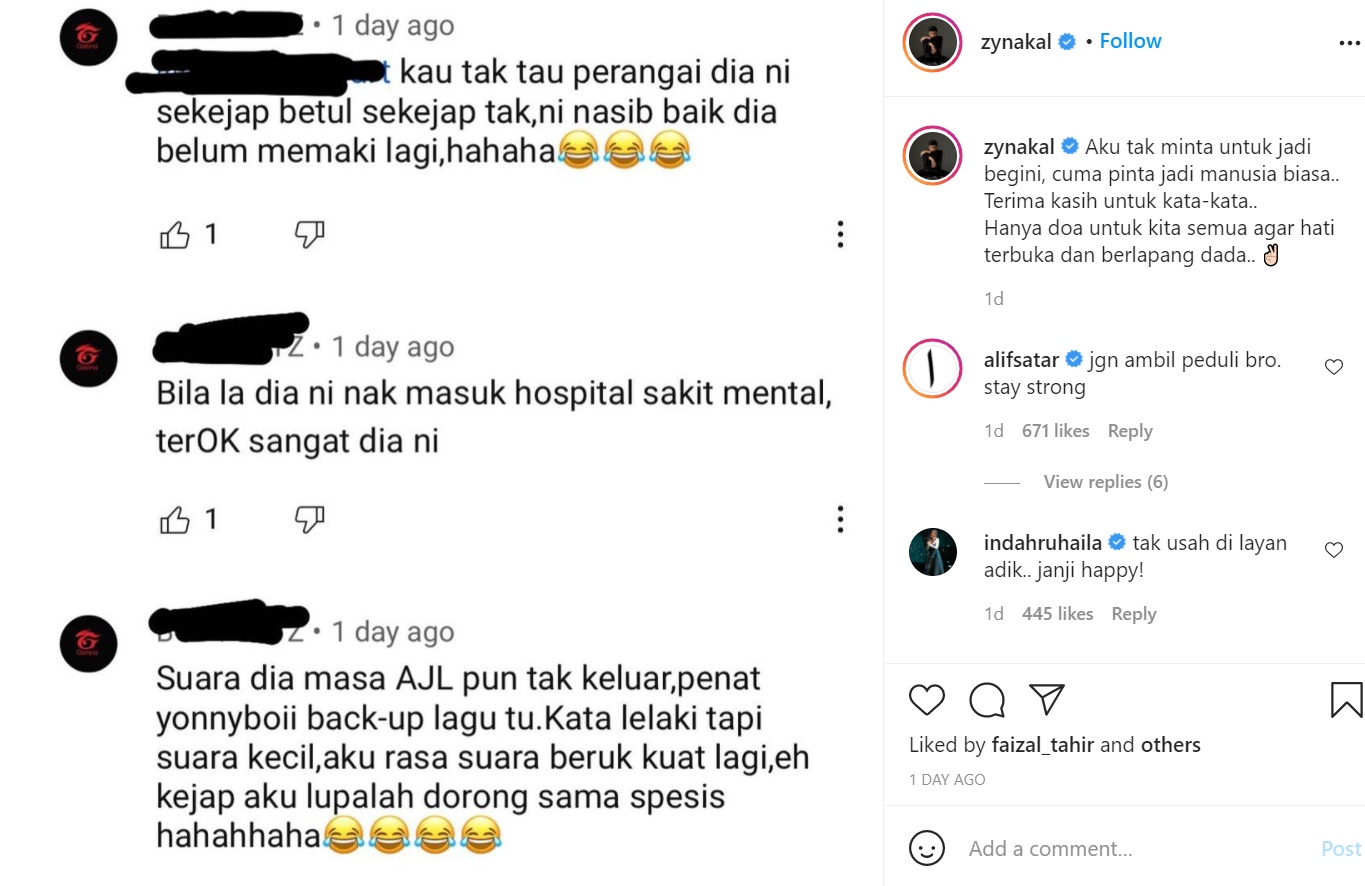Open more options ellipsis beside Follow
The width and height of the screenshot is (1365, 886).
[x=1349, y=43]
